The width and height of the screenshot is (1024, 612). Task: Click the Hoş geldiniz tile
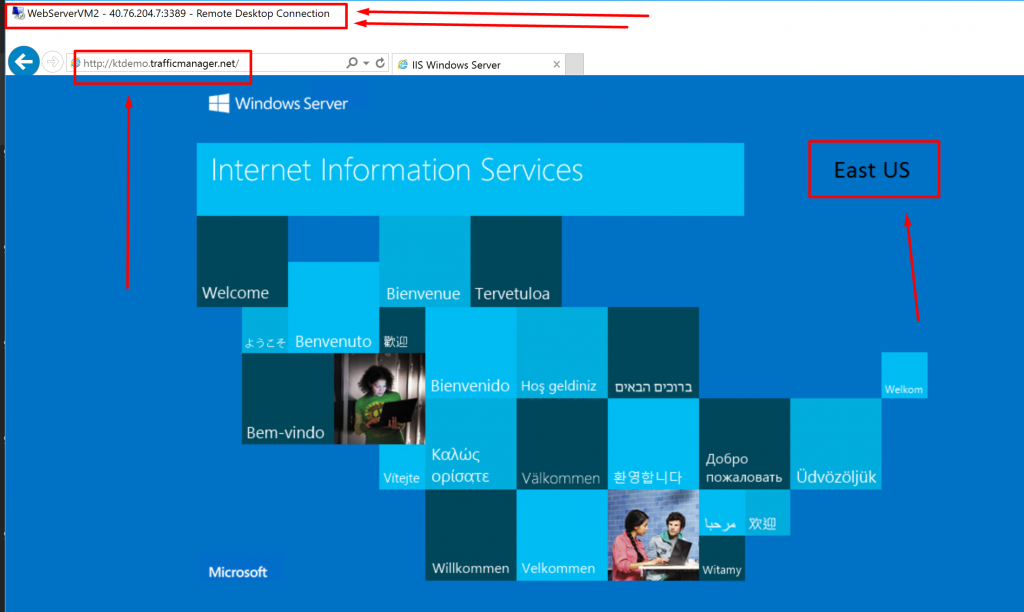562,353
